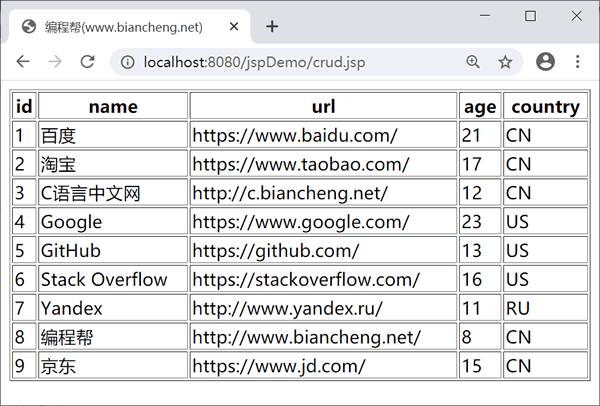Click the RU country cell
This screenshot has width=600, height=406.
click(546, 308)
